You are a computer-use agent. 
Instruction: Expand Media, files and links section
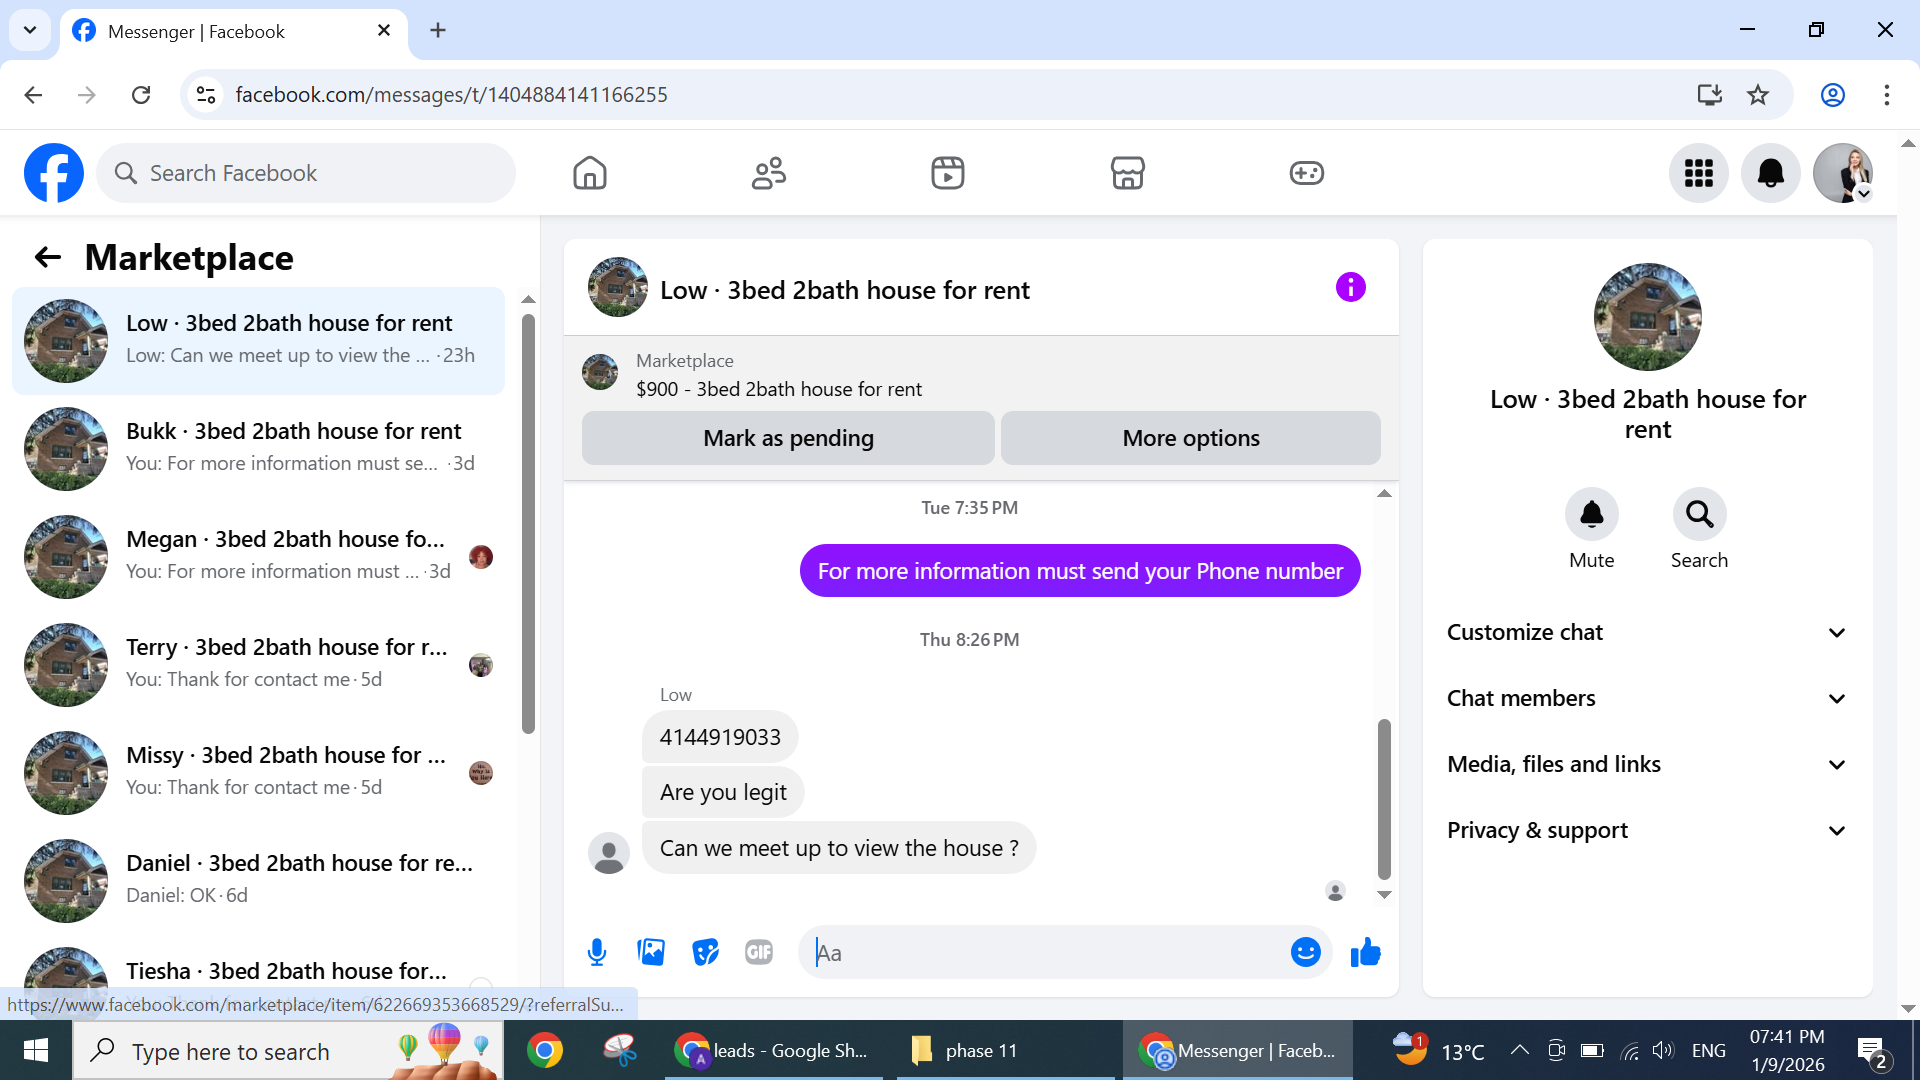(1646, 764)
